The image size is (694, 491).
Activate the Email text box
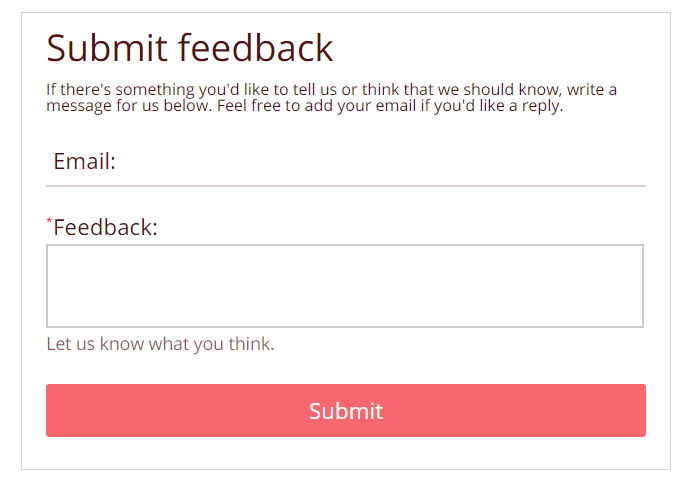pyautogui.click(x=380, y=162)
